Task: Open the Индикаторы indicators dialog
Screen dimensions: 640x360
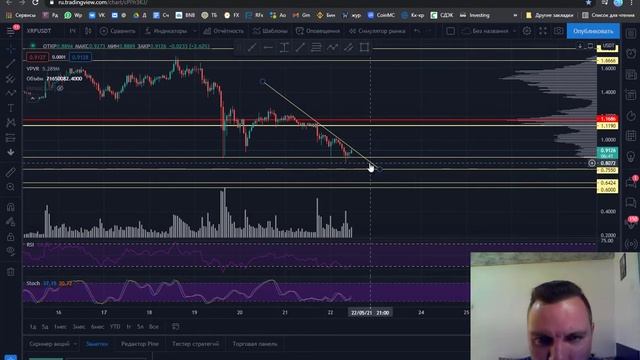Action: (166, 31)
